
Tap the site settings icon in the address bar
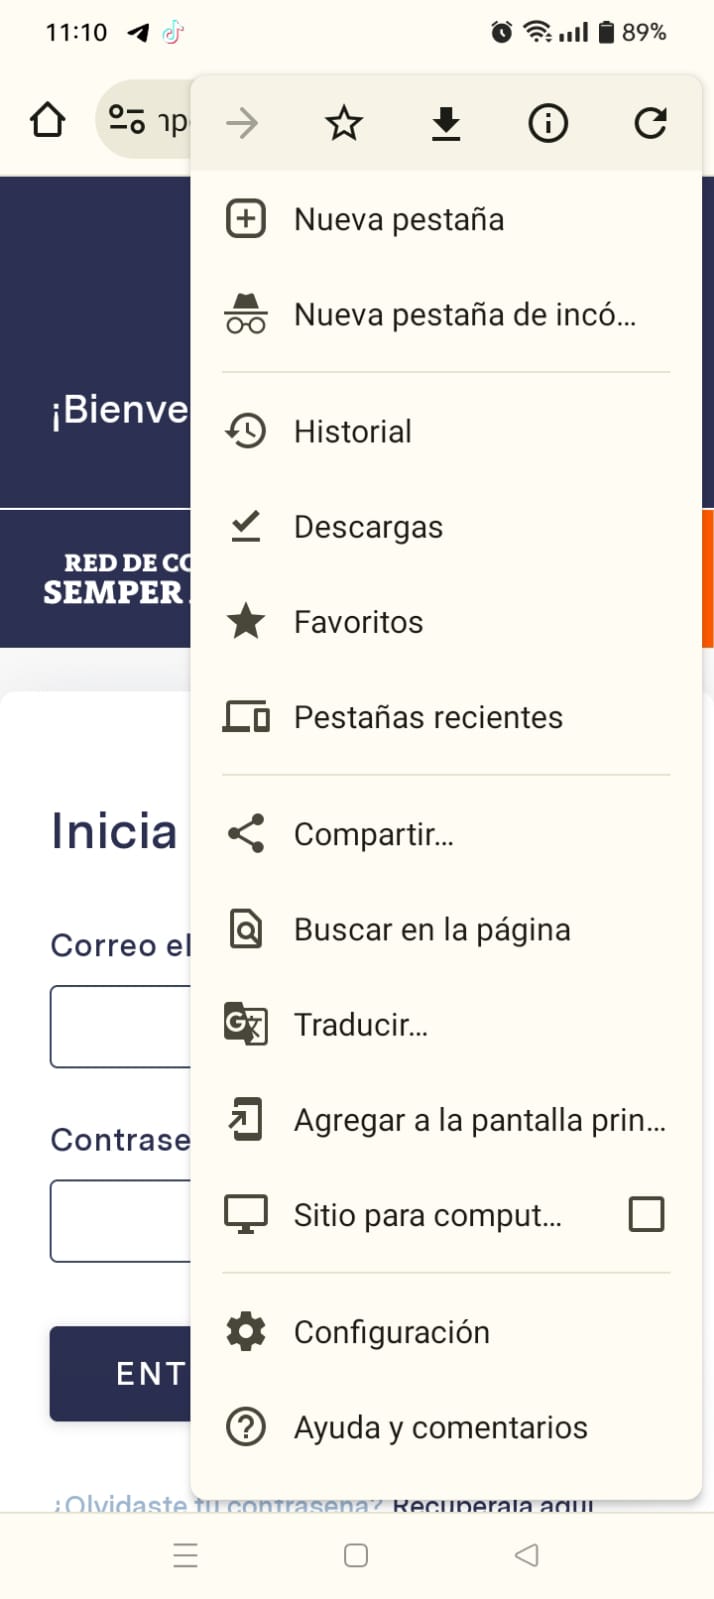pyautogui.click(x=127, y=120)
